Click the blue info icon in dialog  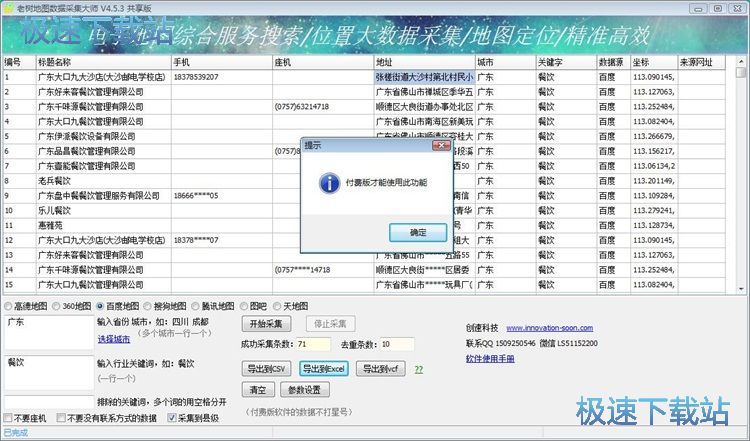click(330, 183)
